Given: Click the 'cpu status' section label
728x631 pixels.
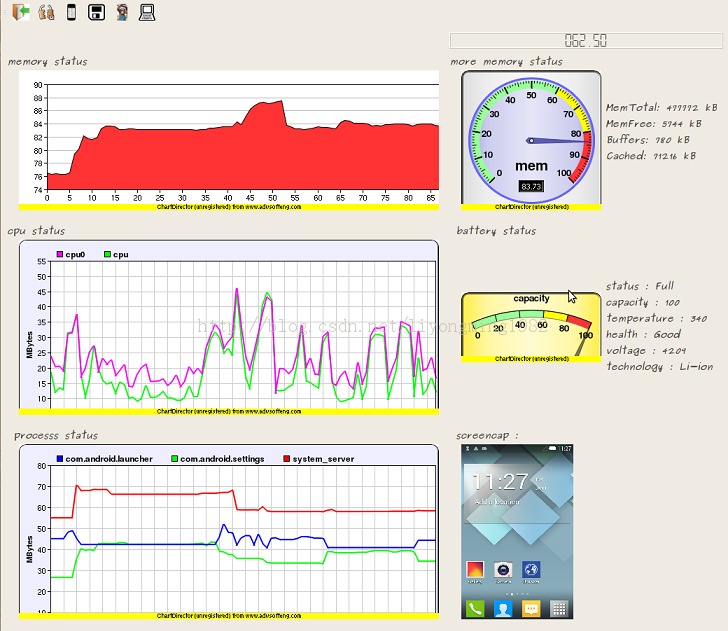Looking at the screenshot, I should point(36,231).
